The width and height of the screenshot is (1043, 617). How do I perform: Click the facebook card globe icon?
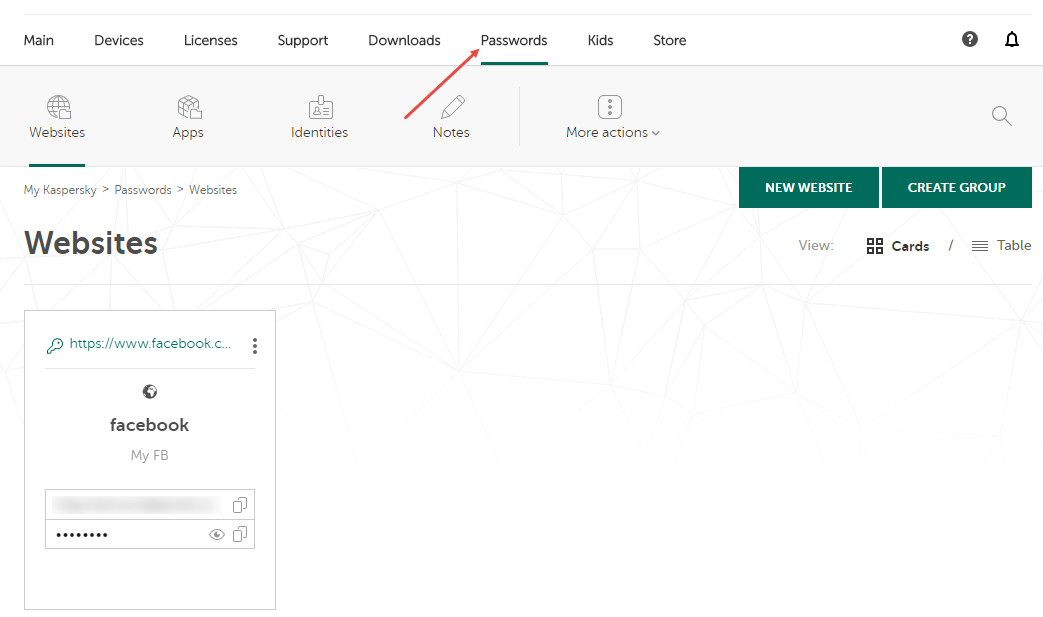point(150,392)
